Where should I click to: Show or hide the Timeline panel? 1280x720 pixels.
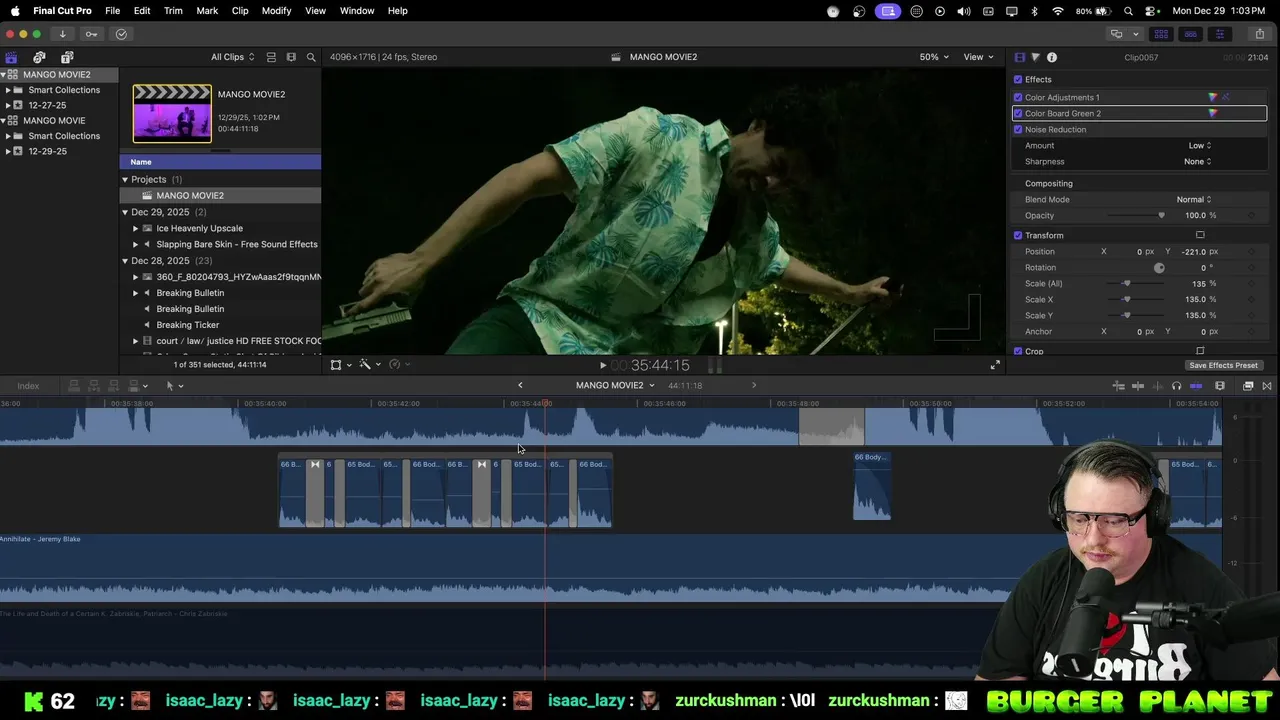[1190, 34]
